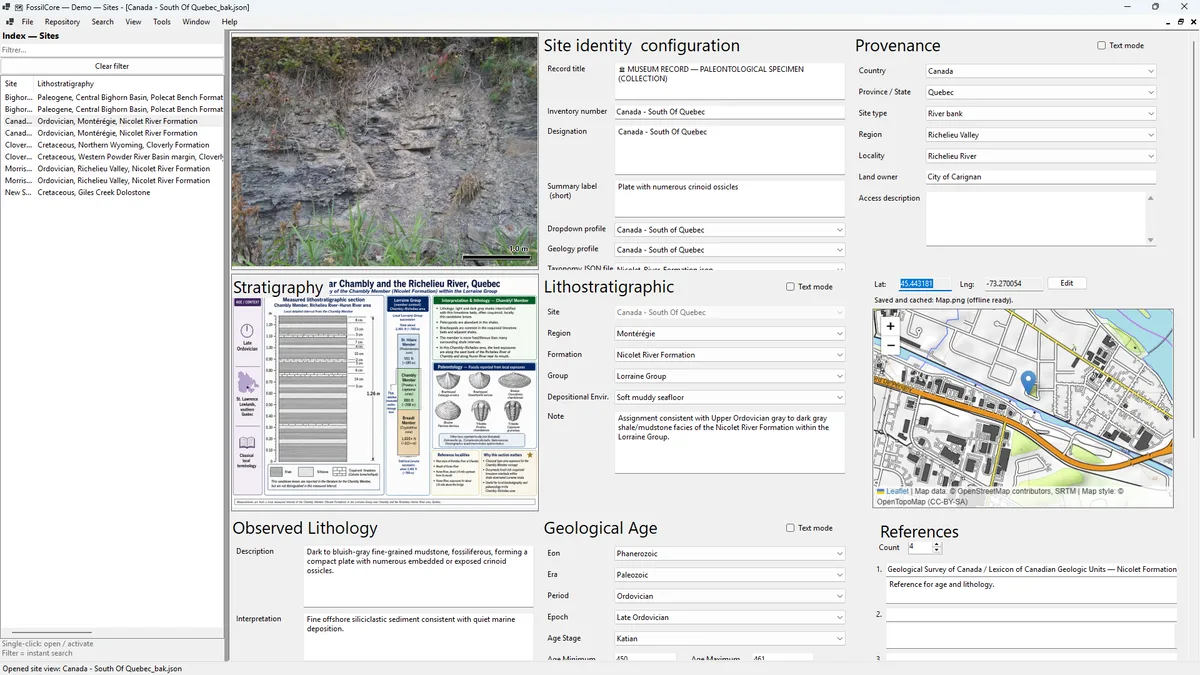Open the outcrop photograph thumbnail
This screenshot has width=1200, height=675.
point(385,152)
